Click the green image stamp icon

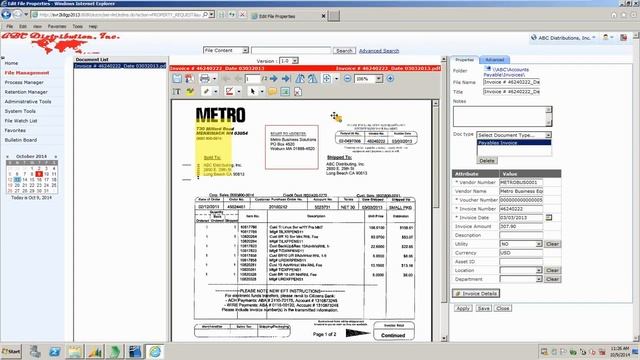285,92
